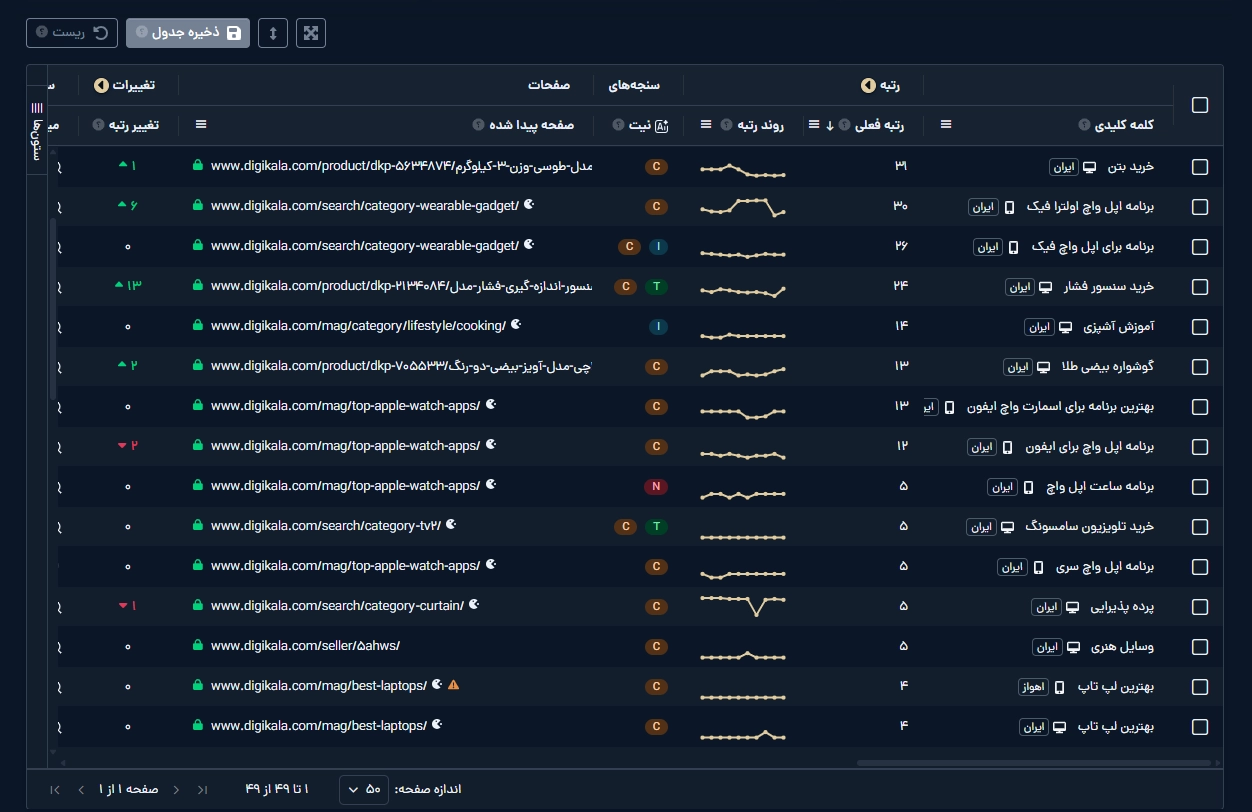
Task: Click the ۱ تا ۴۹ از ۴۹ pagination summary
Action: pyautogui.click(x=277, y=789)
